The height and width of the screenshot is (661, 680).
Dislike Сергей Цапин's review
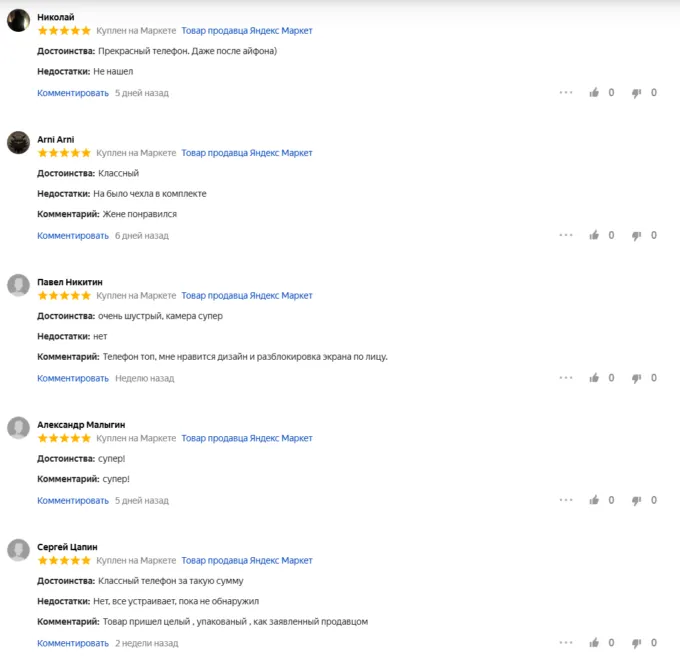tap(636, 643)
